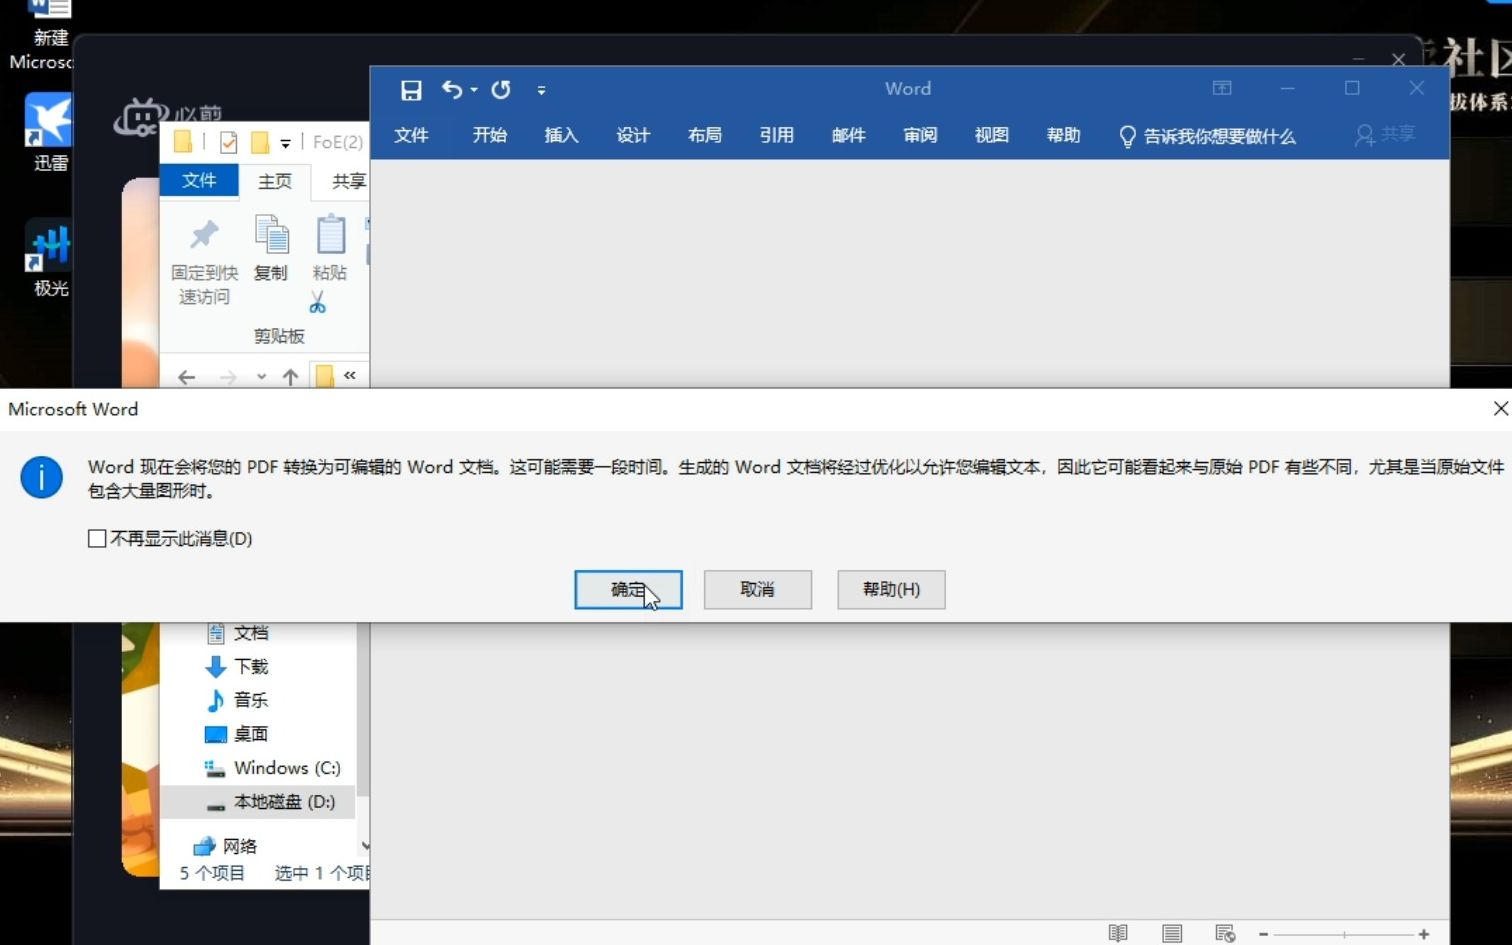Click the Save icon in Word title bar

(411, 90)
